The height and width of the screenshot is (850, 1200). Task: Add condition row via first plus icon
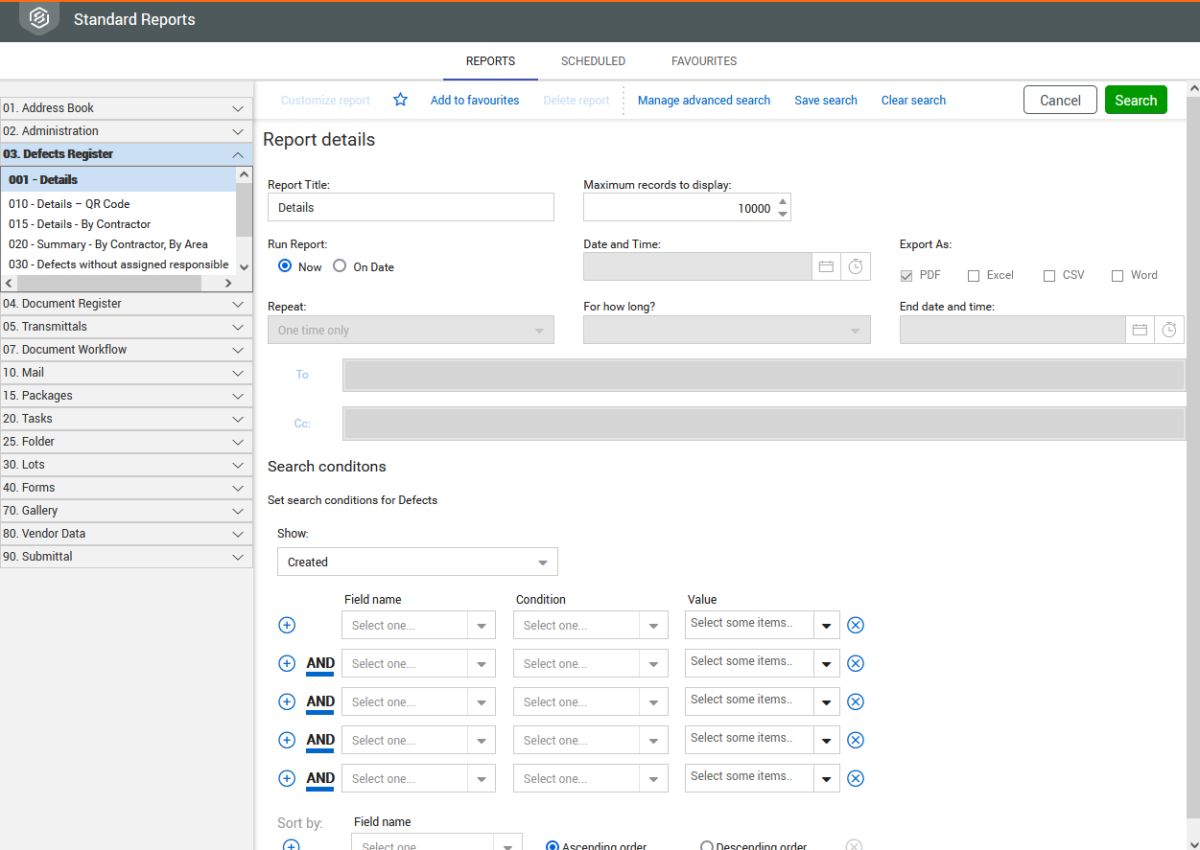(x=287, y=625)
